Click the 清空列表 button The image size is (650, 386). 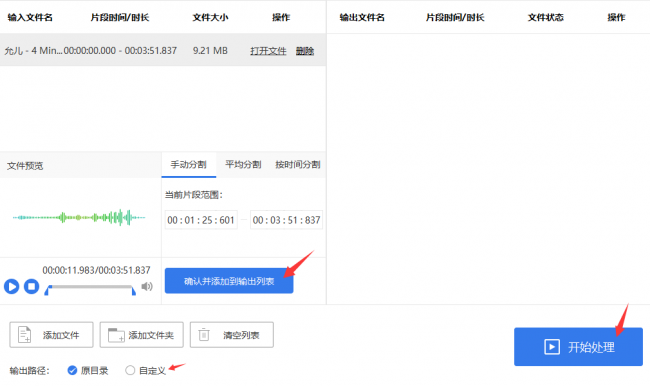[x=232, y=335]
